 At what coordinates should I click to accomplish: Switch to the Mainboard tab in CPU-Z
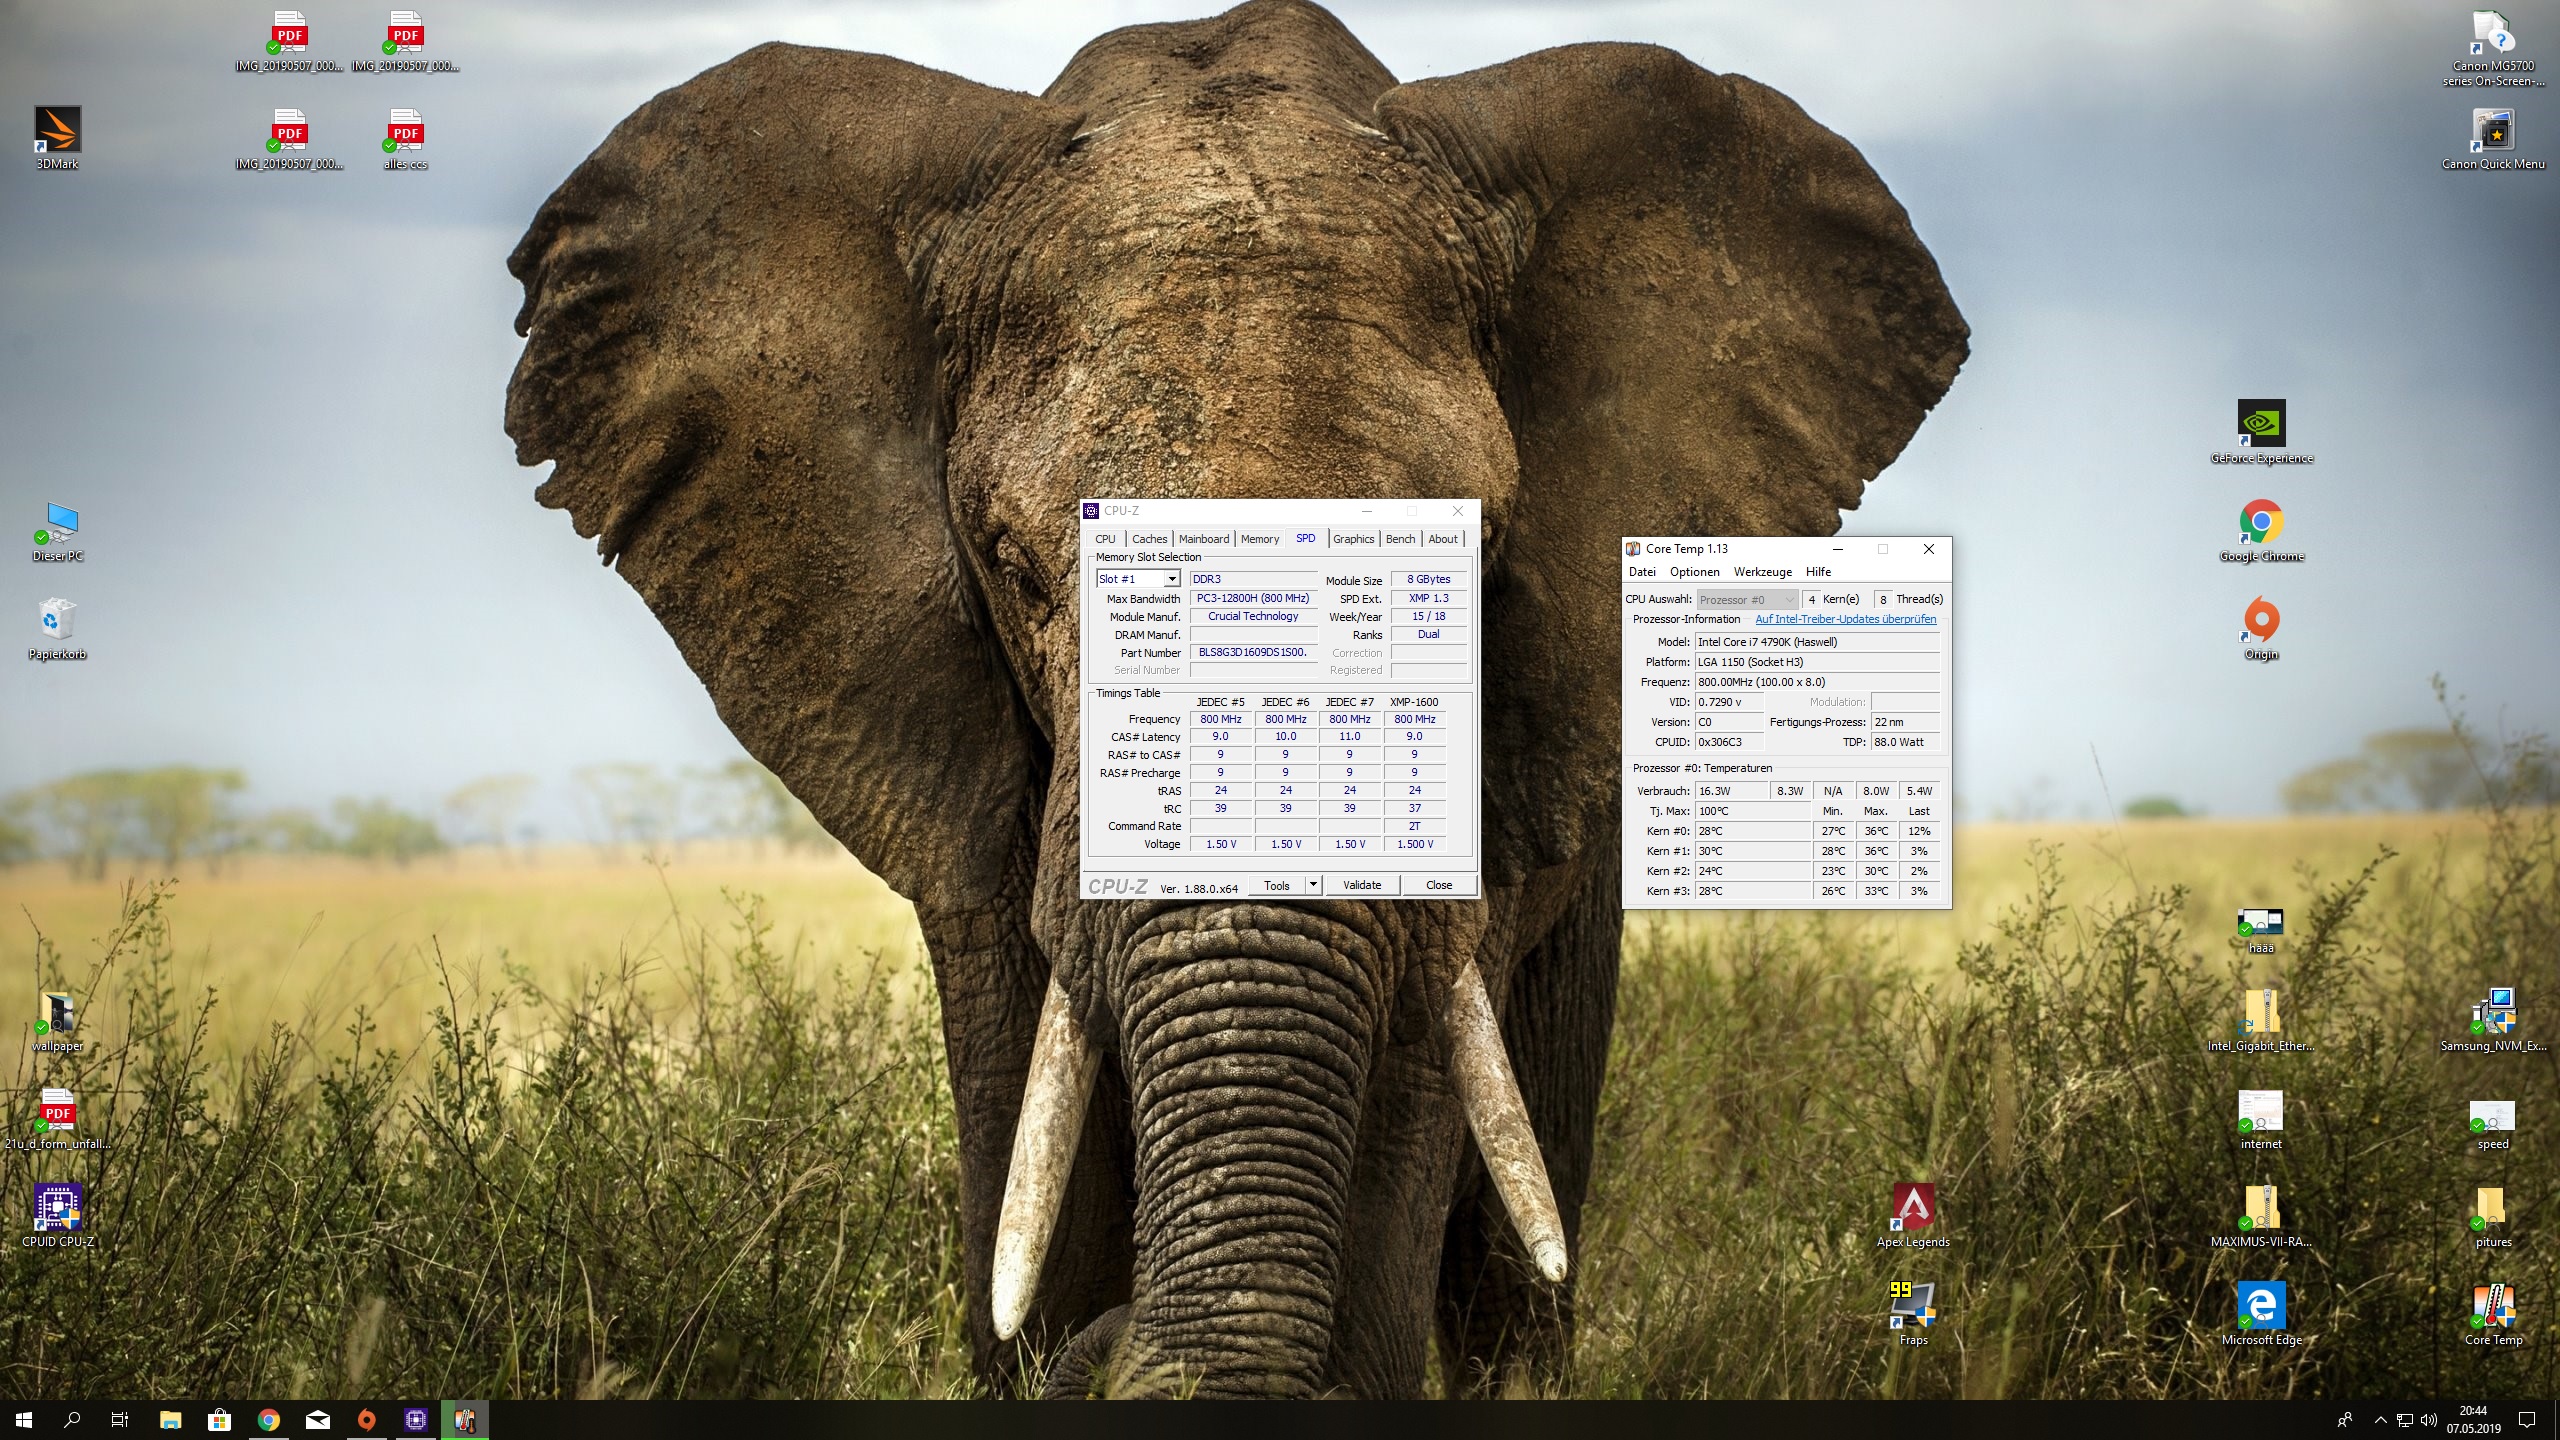click(x=1203, y=539)
